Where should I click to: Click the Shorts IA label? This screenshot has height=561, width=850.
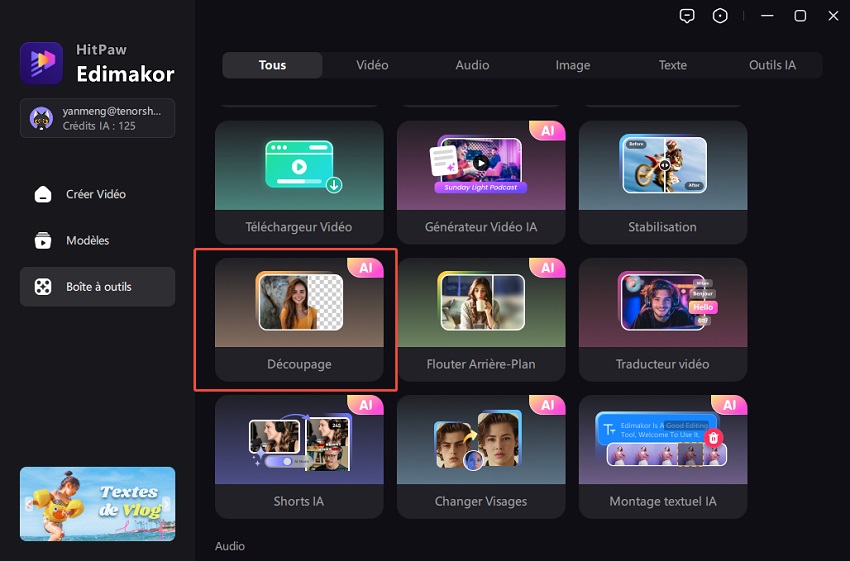(x=299, y=501)
